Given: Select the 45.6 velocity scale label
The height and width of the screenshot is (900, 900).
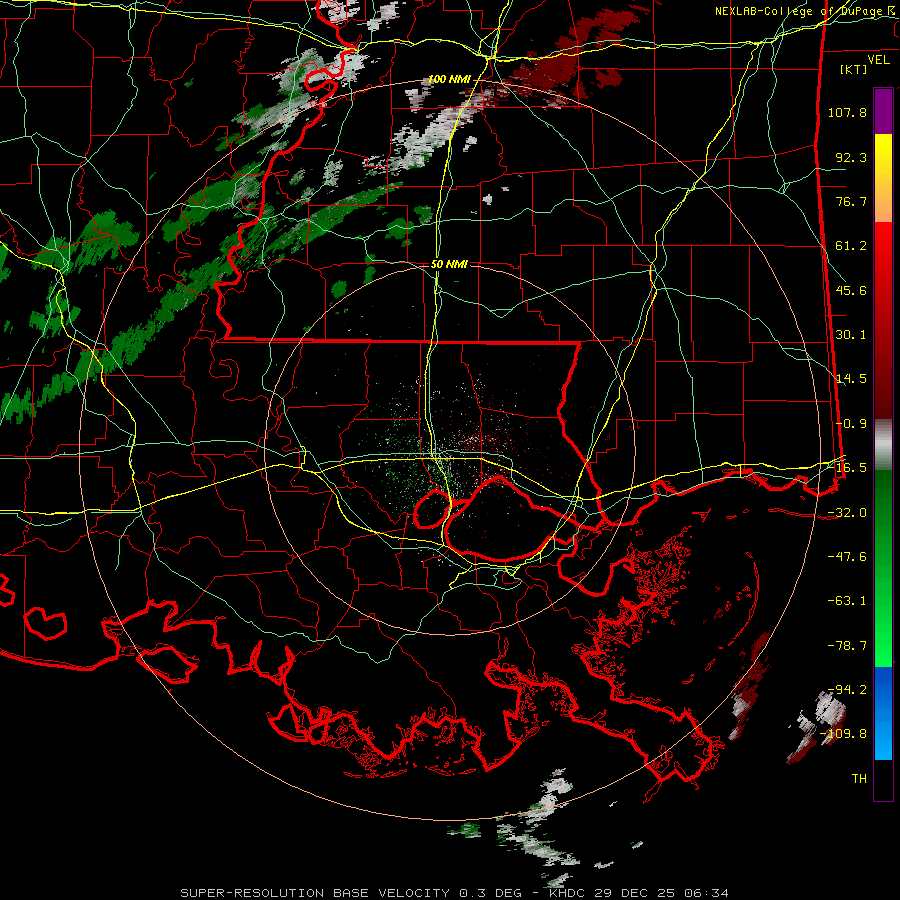Looking at the screenshot, I should click(851, 290).
